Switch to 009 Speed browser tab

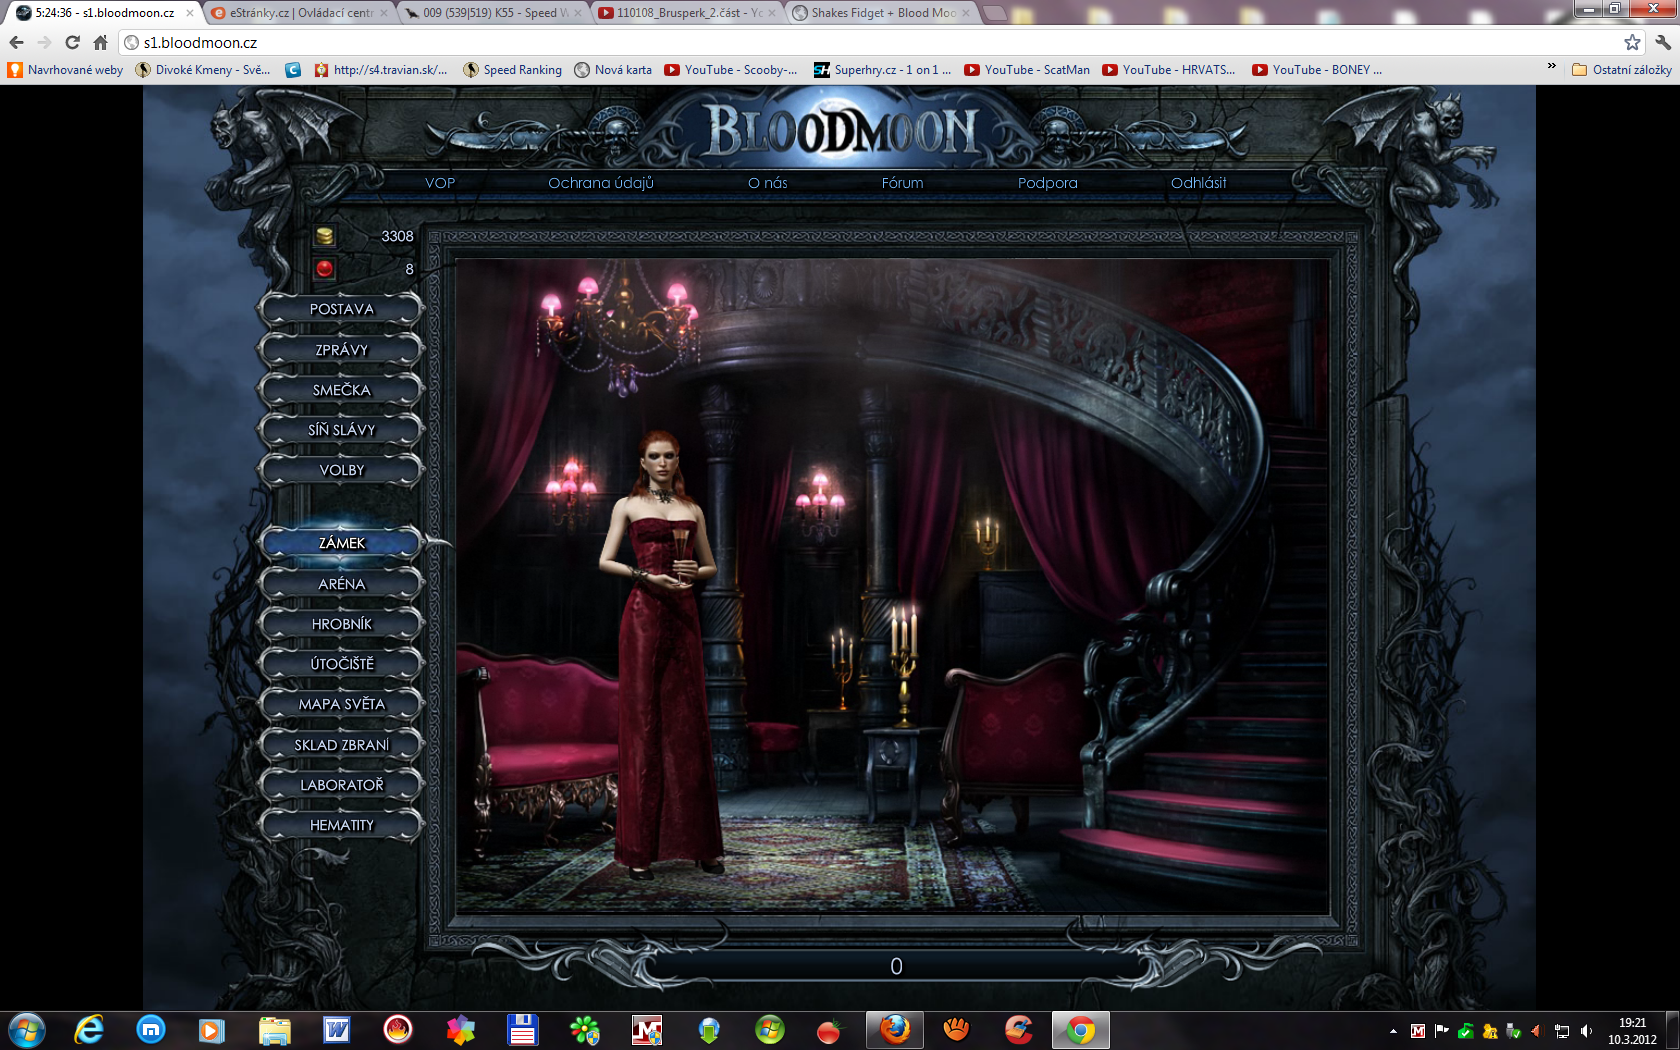(x=494, y=13)
